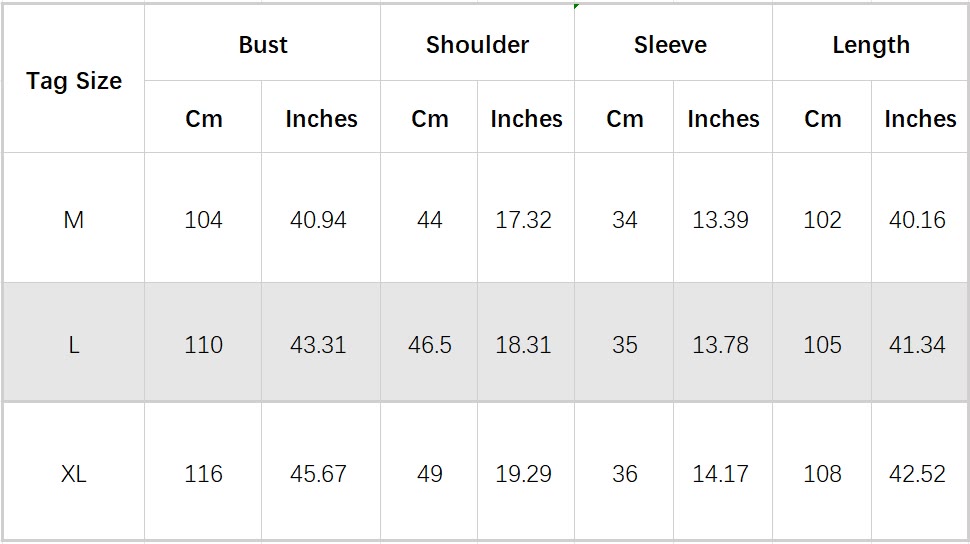Image resolution: width=970 pixels, height=544 pixels.
Task: Click the 45.67 bust inches cell
Action: tap(319, 474)
